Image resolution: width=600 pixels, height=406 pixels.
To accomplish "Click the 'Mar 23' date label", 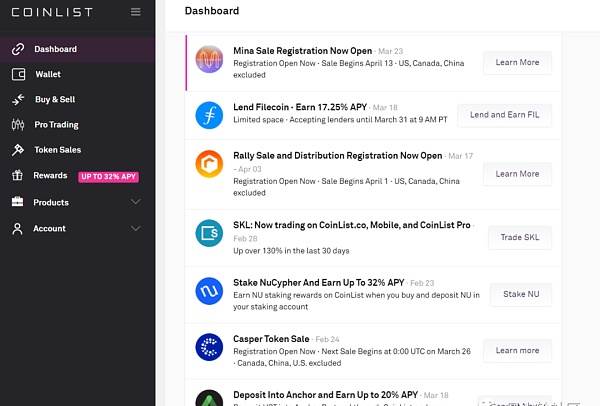I will [391, 51].
